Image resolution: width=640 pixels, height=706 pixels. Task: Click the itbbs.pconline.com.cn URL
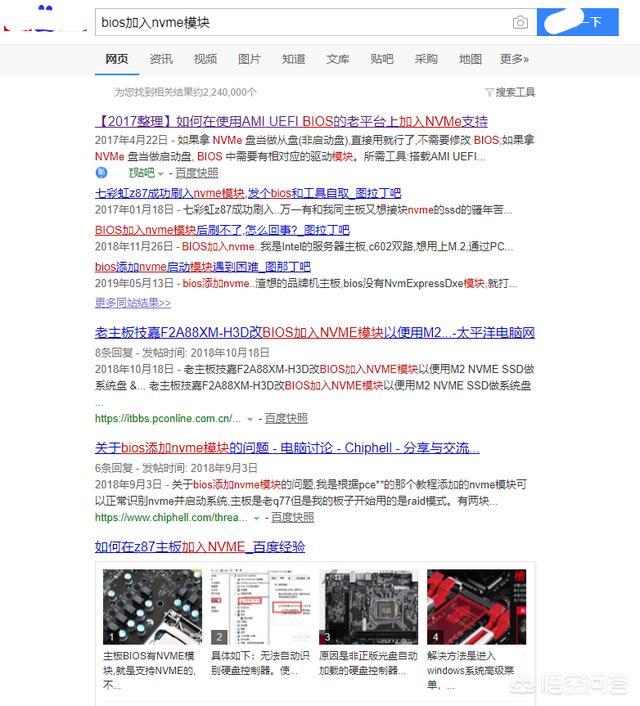click(x=168, y=418)
